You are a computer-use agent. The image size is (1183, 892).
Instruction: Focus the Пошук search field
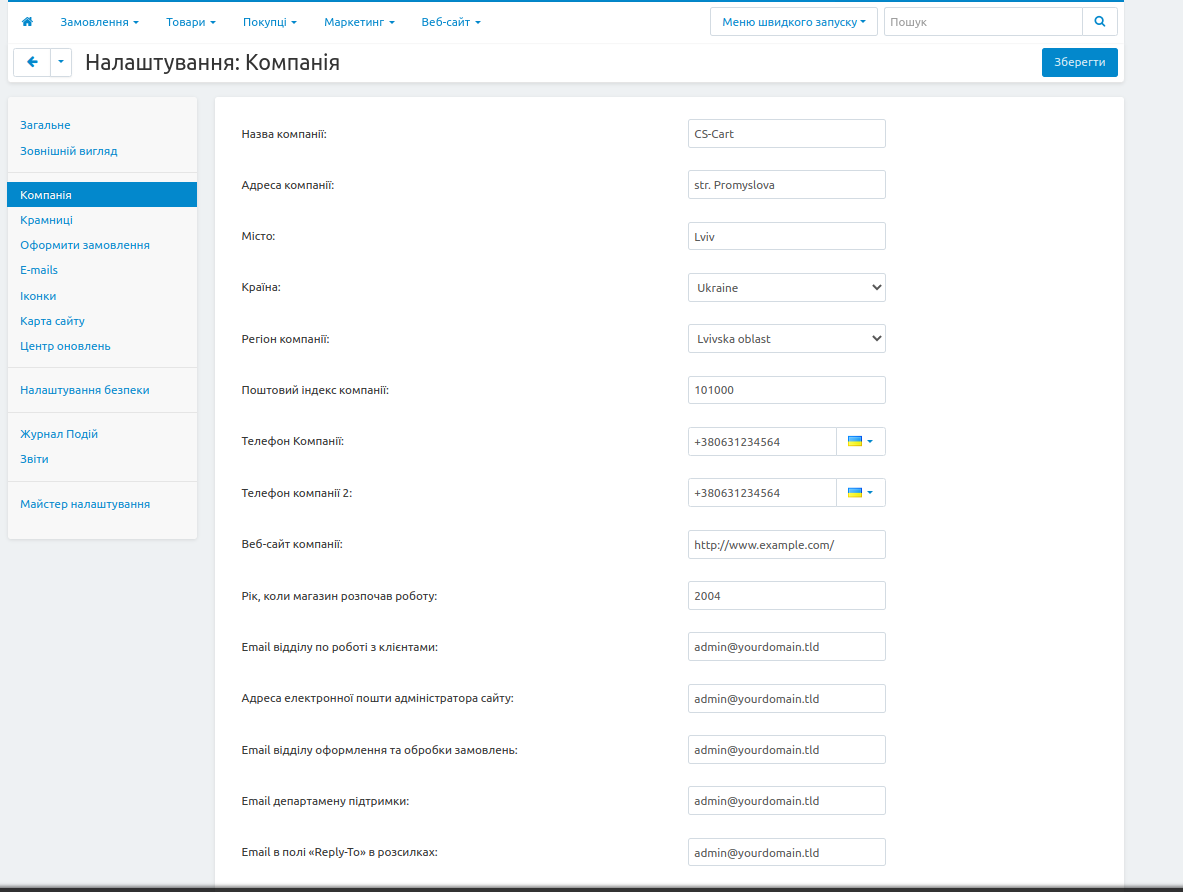[x=982, y=22]
